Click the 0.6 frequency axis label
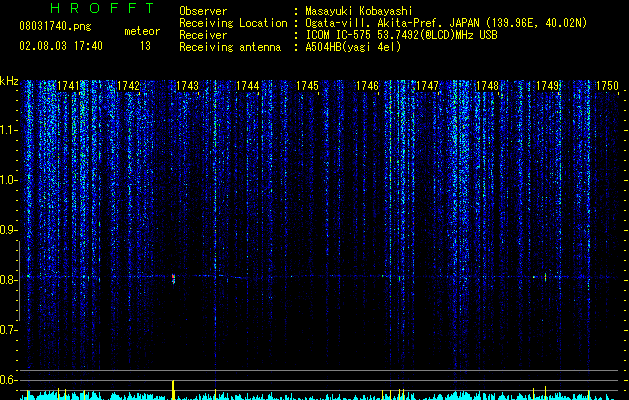Screen dimensions: 629x400 point(9,380)
